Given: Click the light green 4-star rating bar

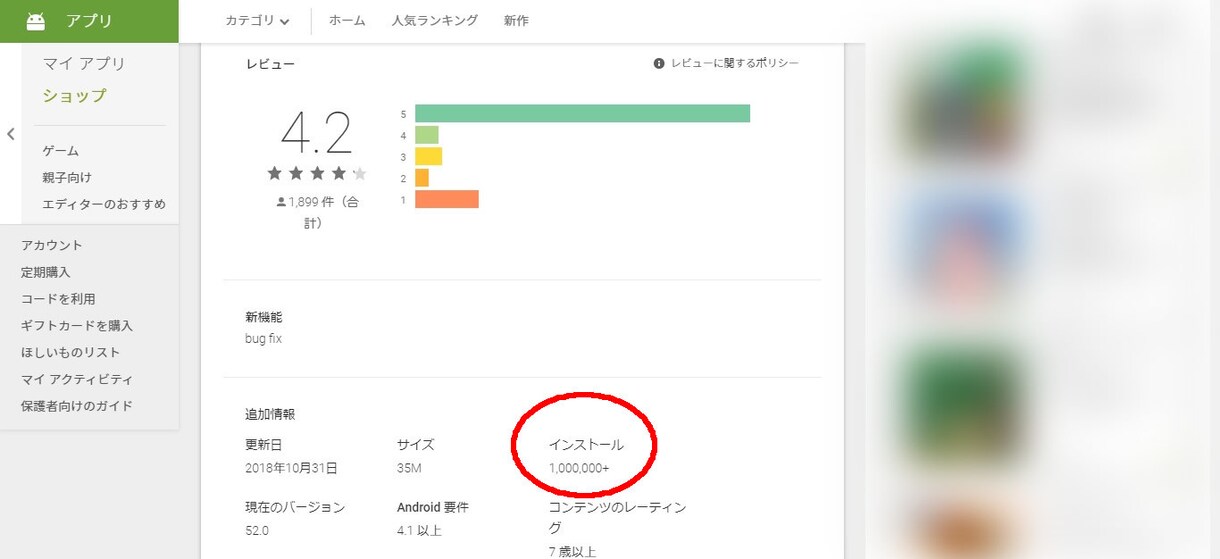Looking at the screenshot, I should coord(427,135).
